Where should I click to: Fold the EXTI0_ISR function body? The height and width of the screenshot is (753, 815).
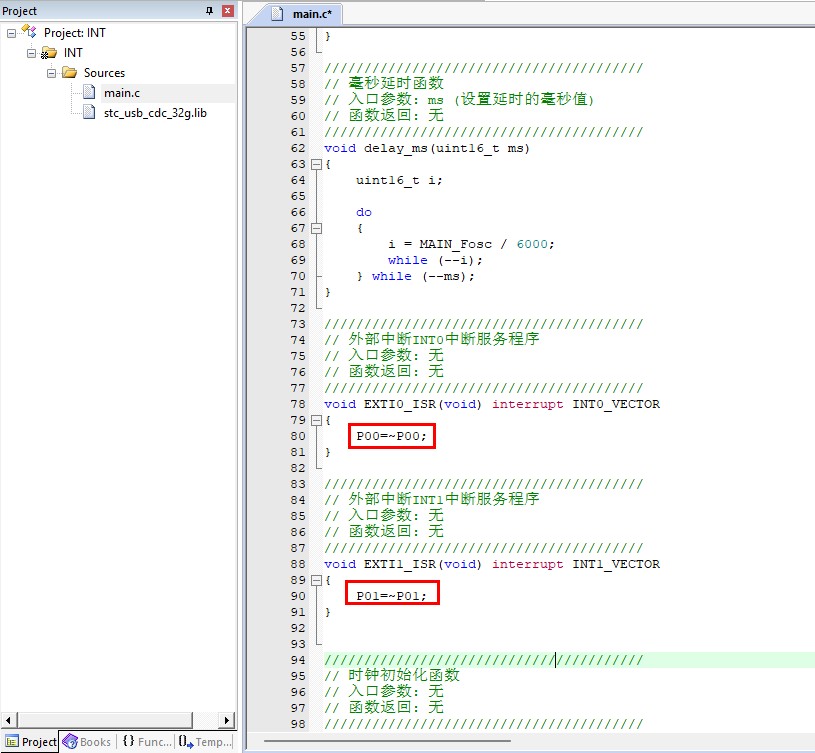[x=317, y=420]
